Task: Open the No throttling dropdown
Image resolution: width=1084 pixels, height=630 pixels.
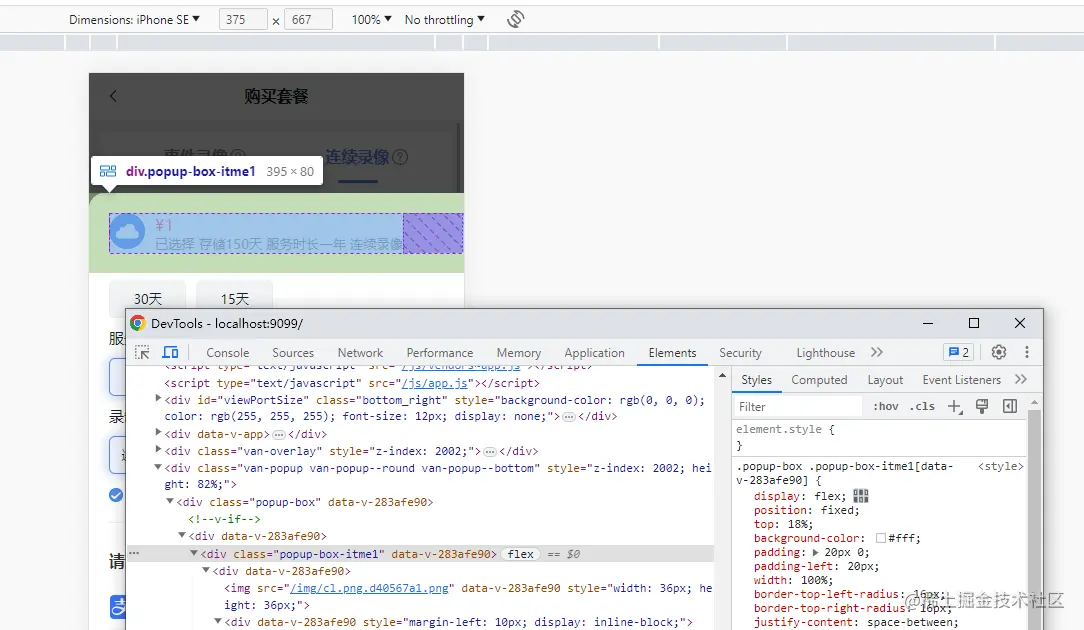Action: (445, 19)
